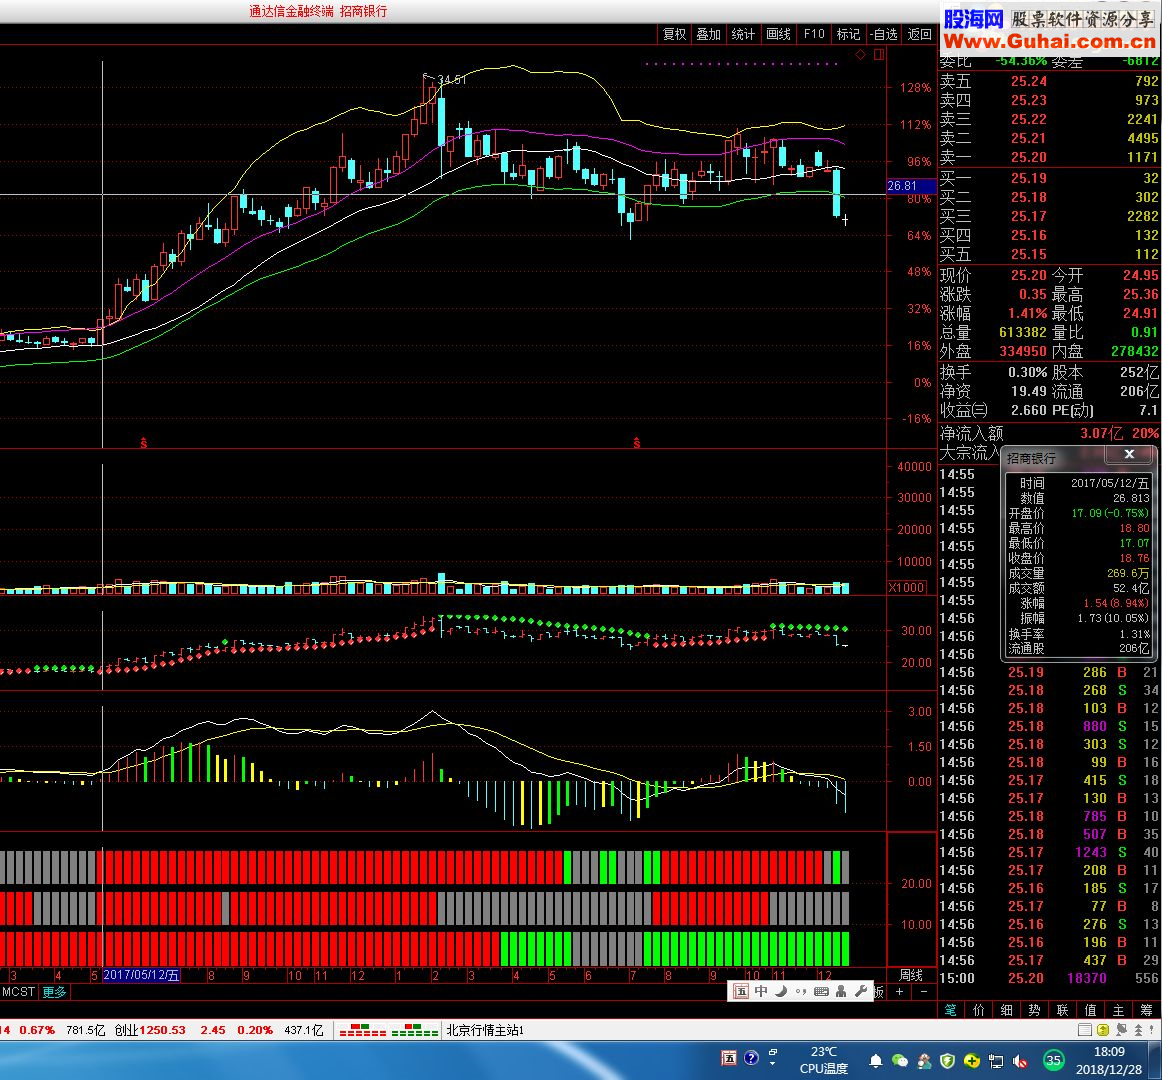The image size is (1162, 1080).
Task: Switch to the 筹 chip distribution tab
Action: click(1146, 1010)
